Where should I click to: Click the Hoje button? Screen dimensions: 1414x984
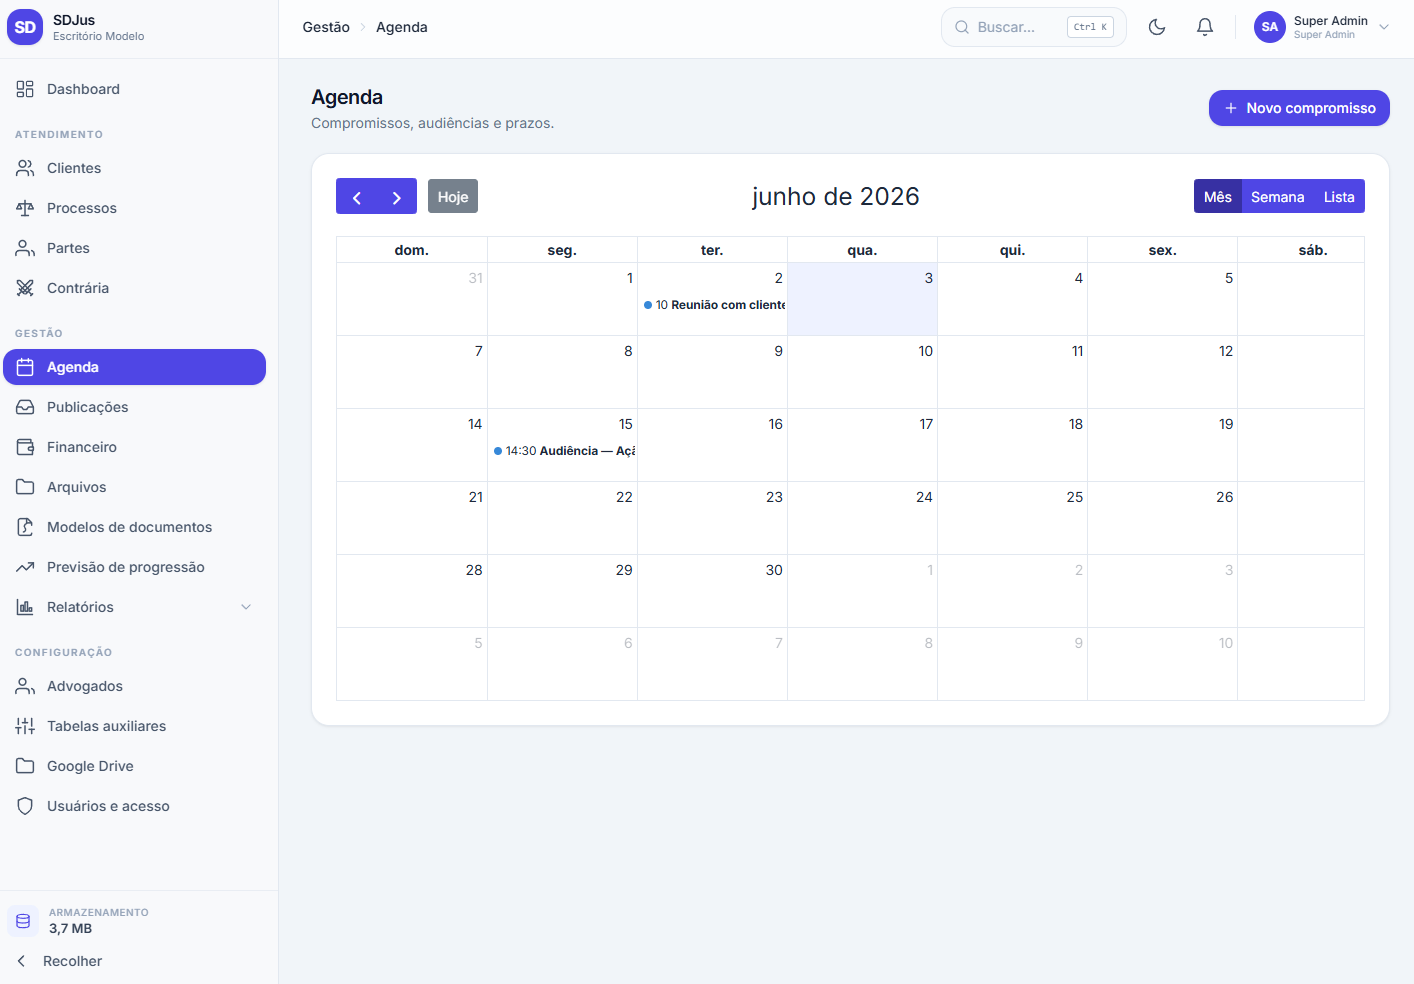[453, 197]
